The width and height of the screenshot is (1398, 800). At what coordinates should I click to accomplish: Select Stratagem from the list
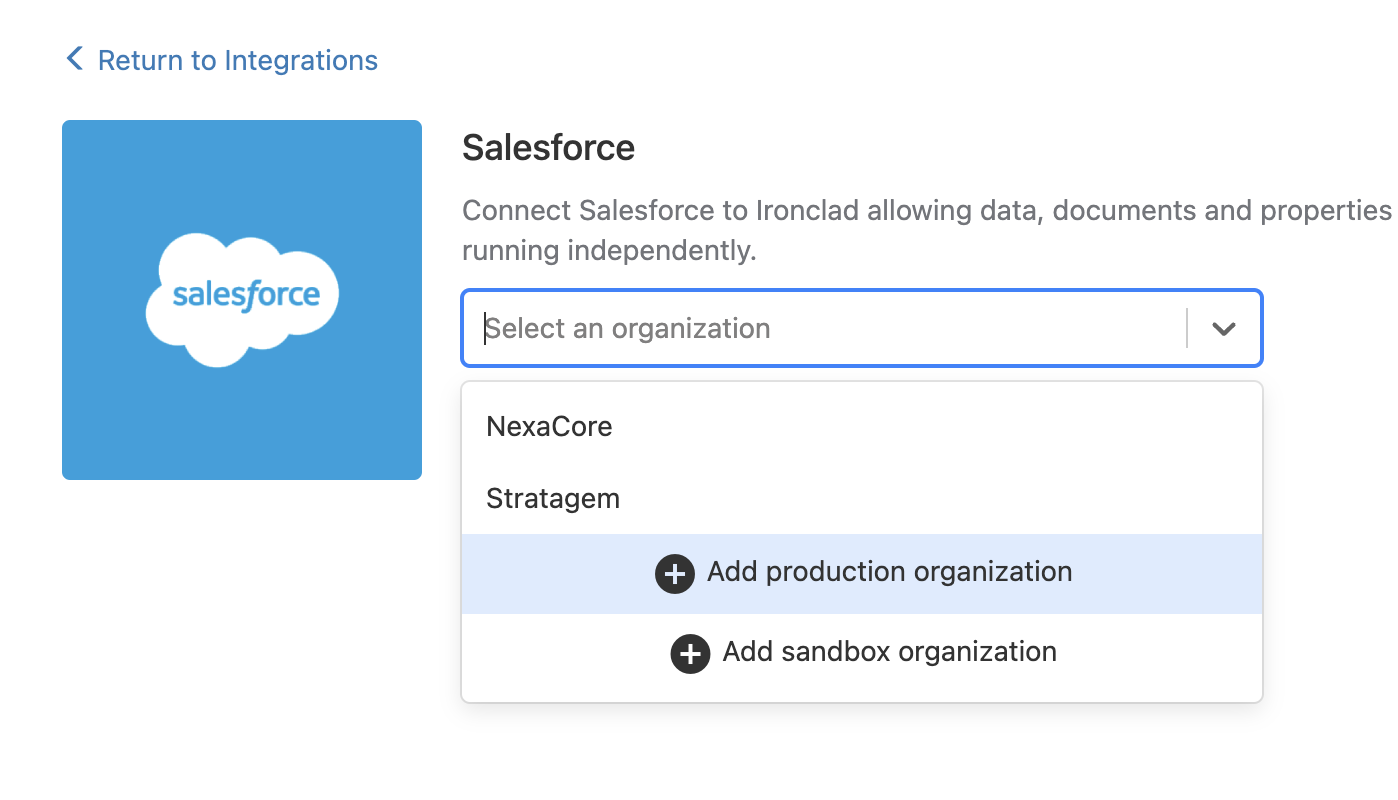click(x=552, y=497)
